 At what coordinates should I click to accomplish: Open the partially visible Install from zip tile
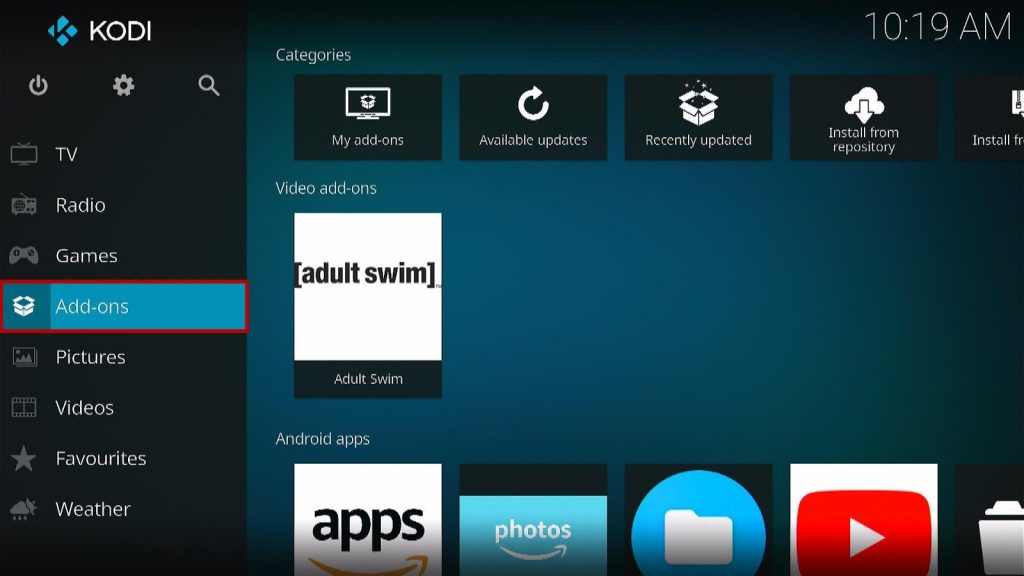(x=989, y=117)
